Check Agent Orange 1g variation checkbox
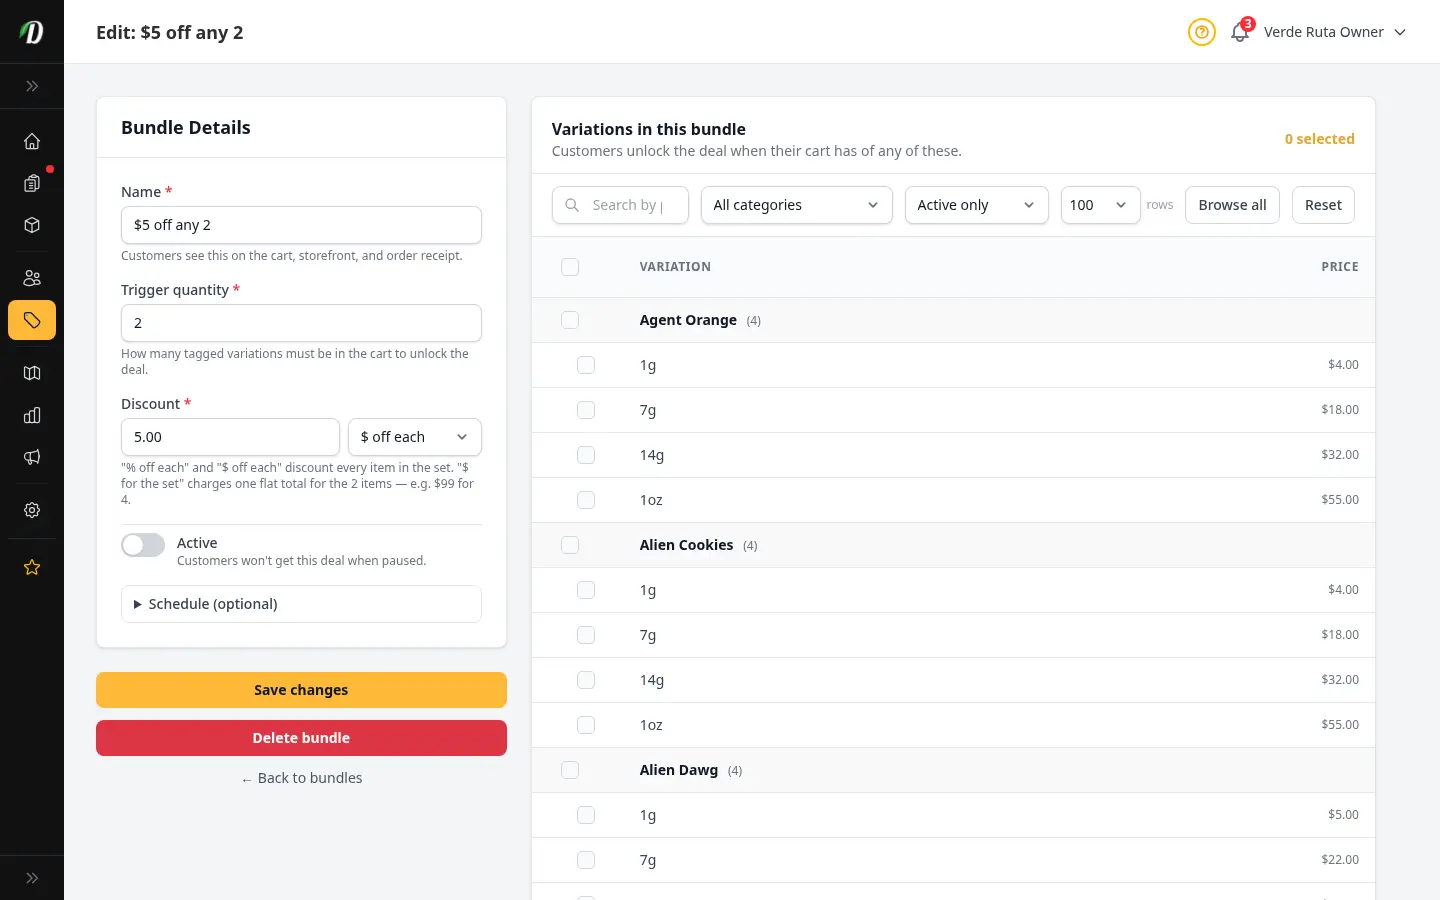Viewport: 1440px width, 900px height. (x=586, y=365)
